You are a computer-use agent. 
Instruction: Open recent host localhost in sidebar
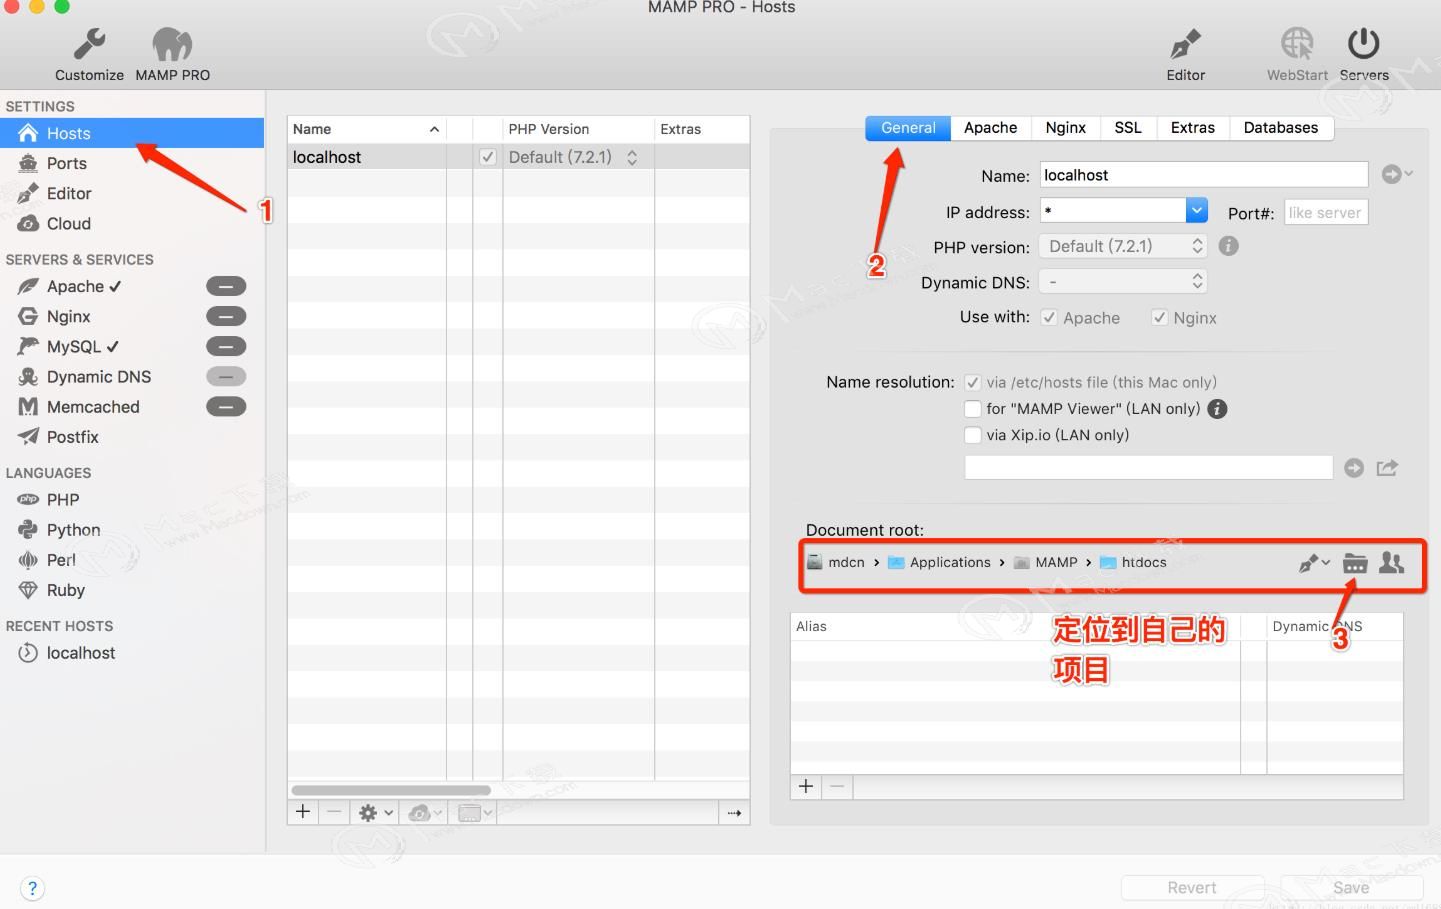click(x=80, y=652)
